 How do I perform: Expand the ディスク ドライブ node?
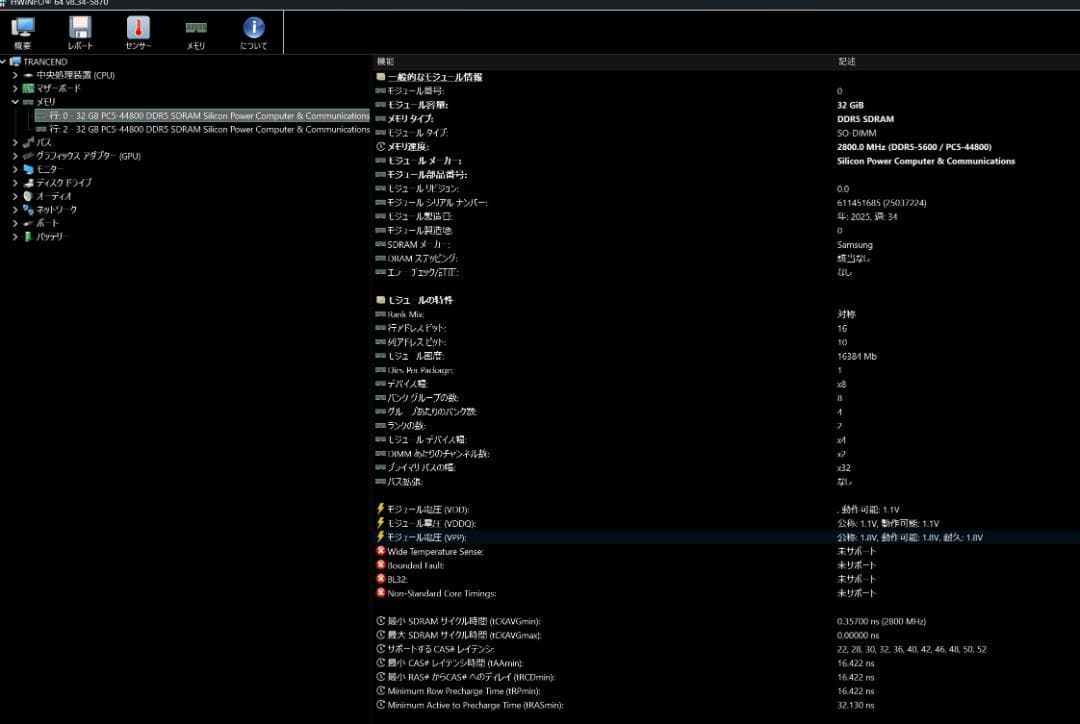15,183
